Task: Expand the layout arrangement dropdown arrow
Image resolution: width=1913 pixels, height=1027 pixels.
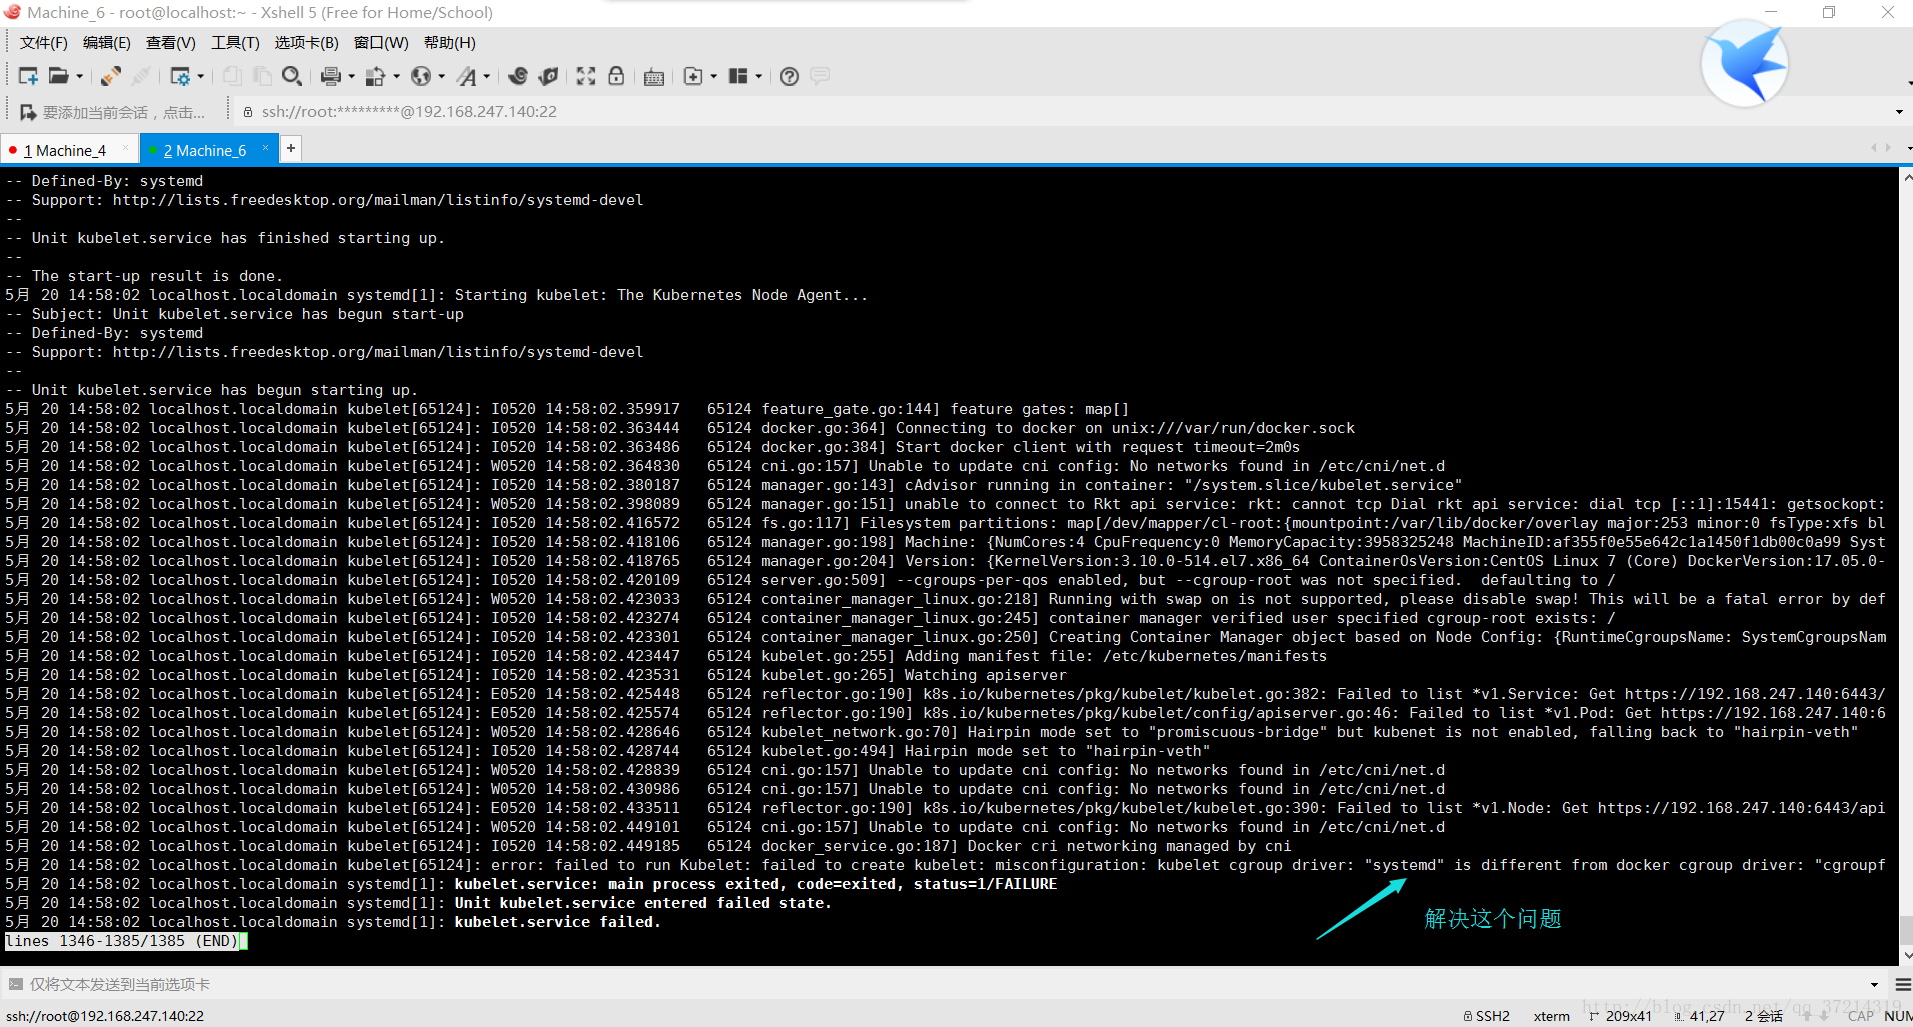Action: point(758,77)
